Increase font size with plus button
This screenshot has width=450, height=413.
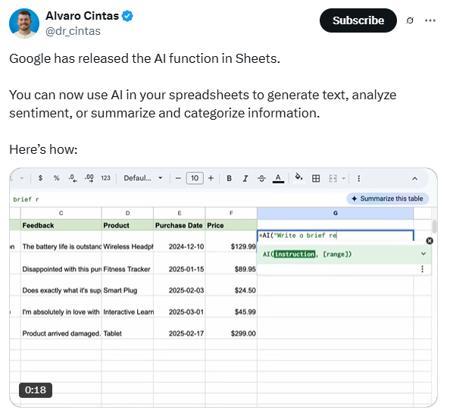click(x=211, y=178)
